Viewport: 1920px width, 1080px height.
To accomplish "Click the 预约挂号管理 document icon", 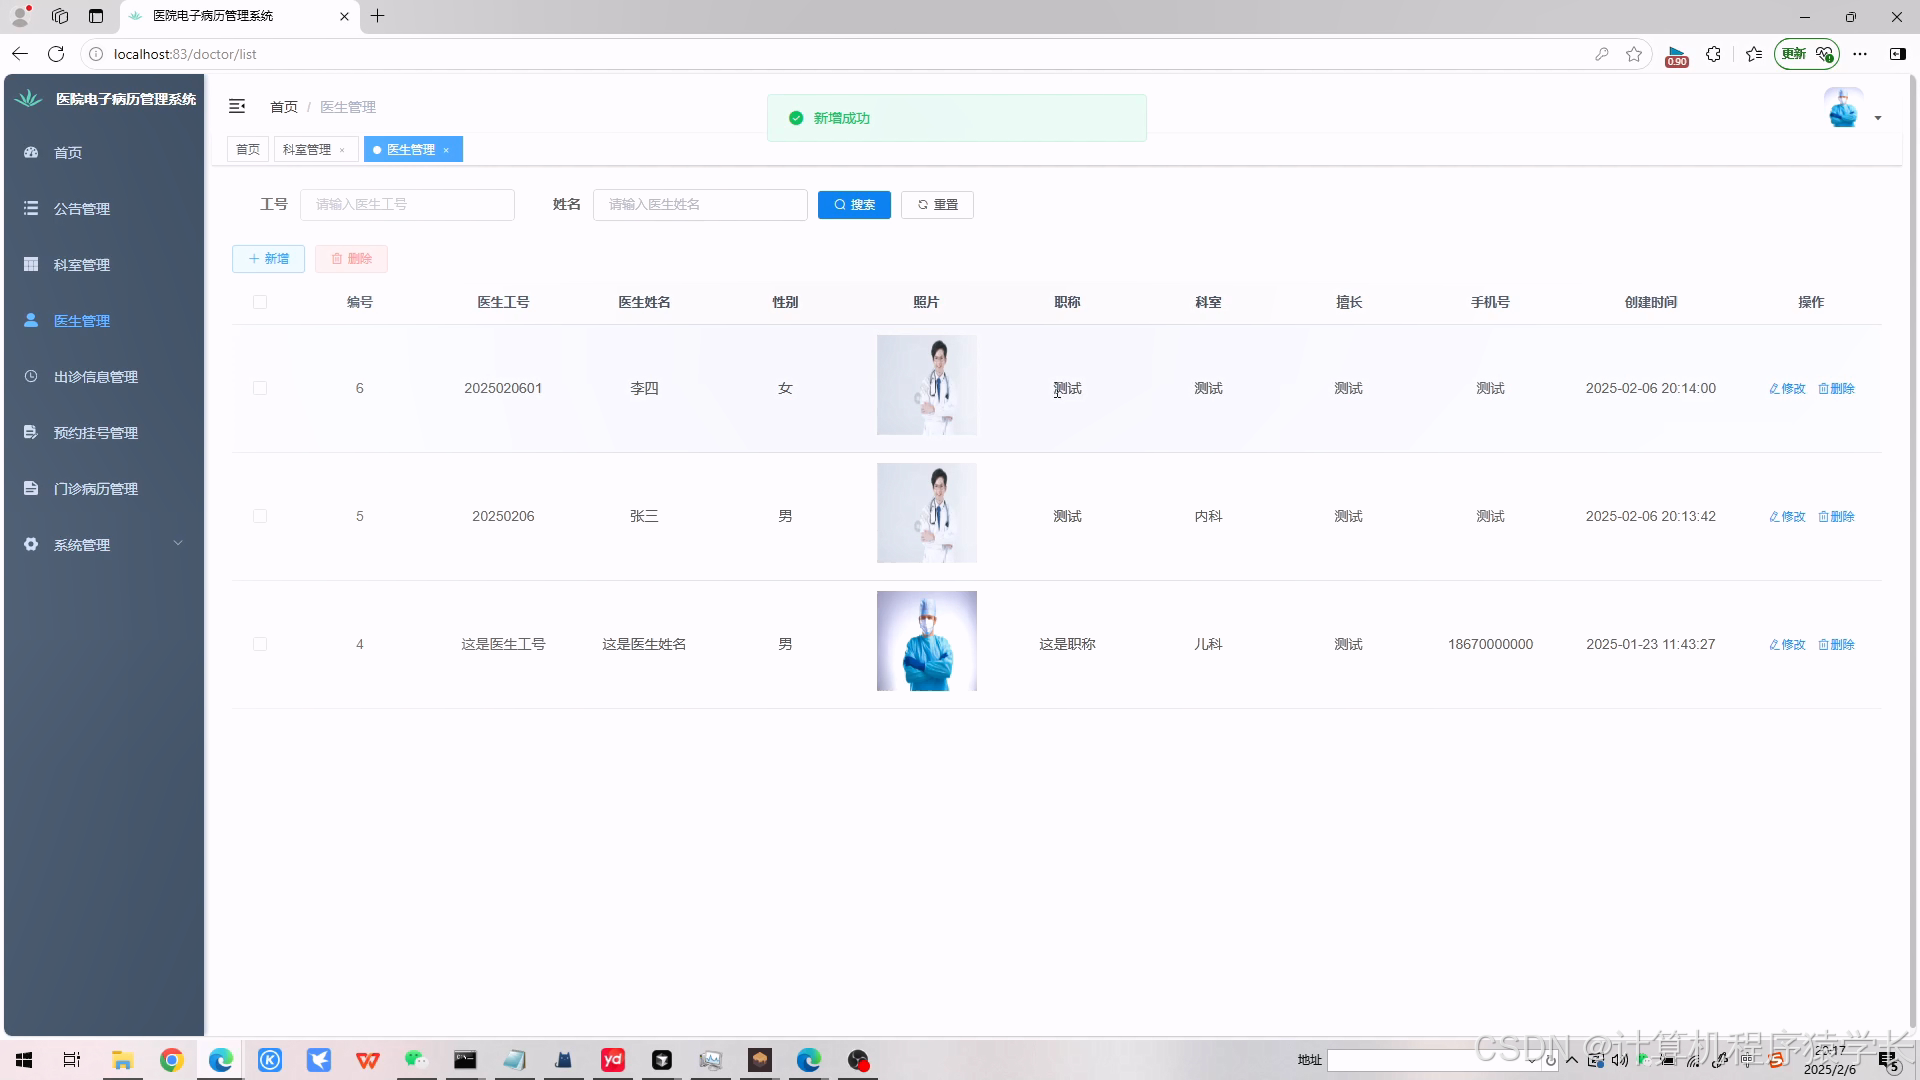I will [31, 432].
